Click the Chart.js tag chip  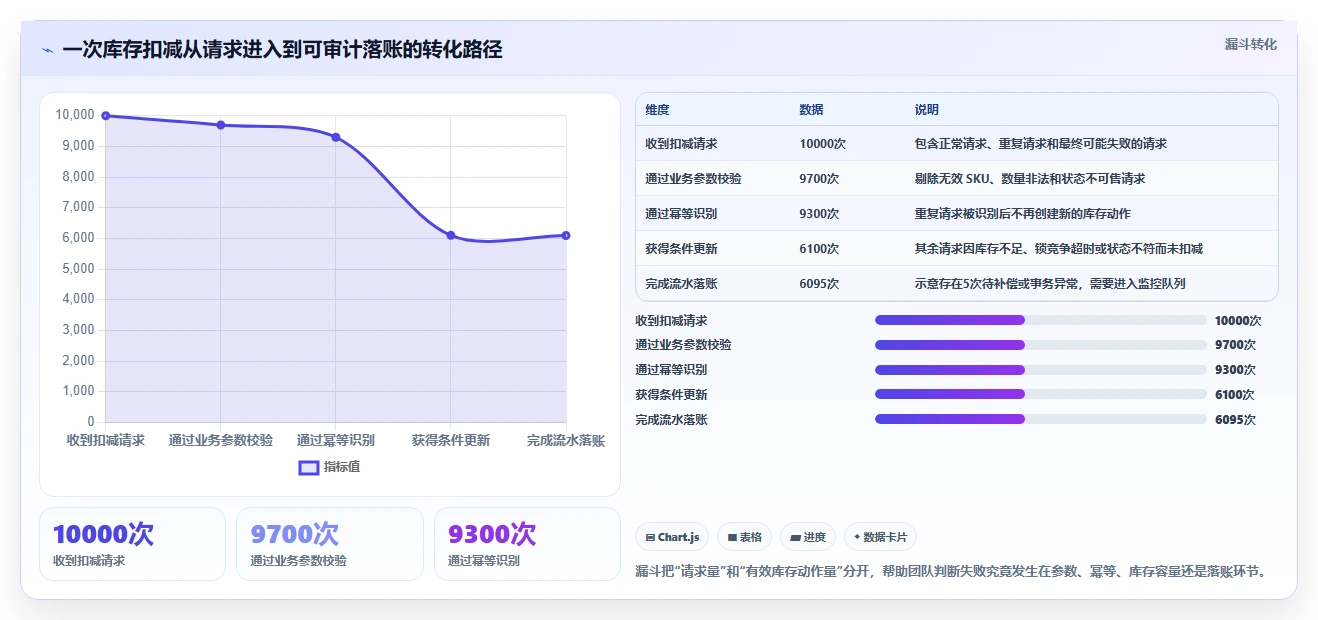tap(673, 537)
